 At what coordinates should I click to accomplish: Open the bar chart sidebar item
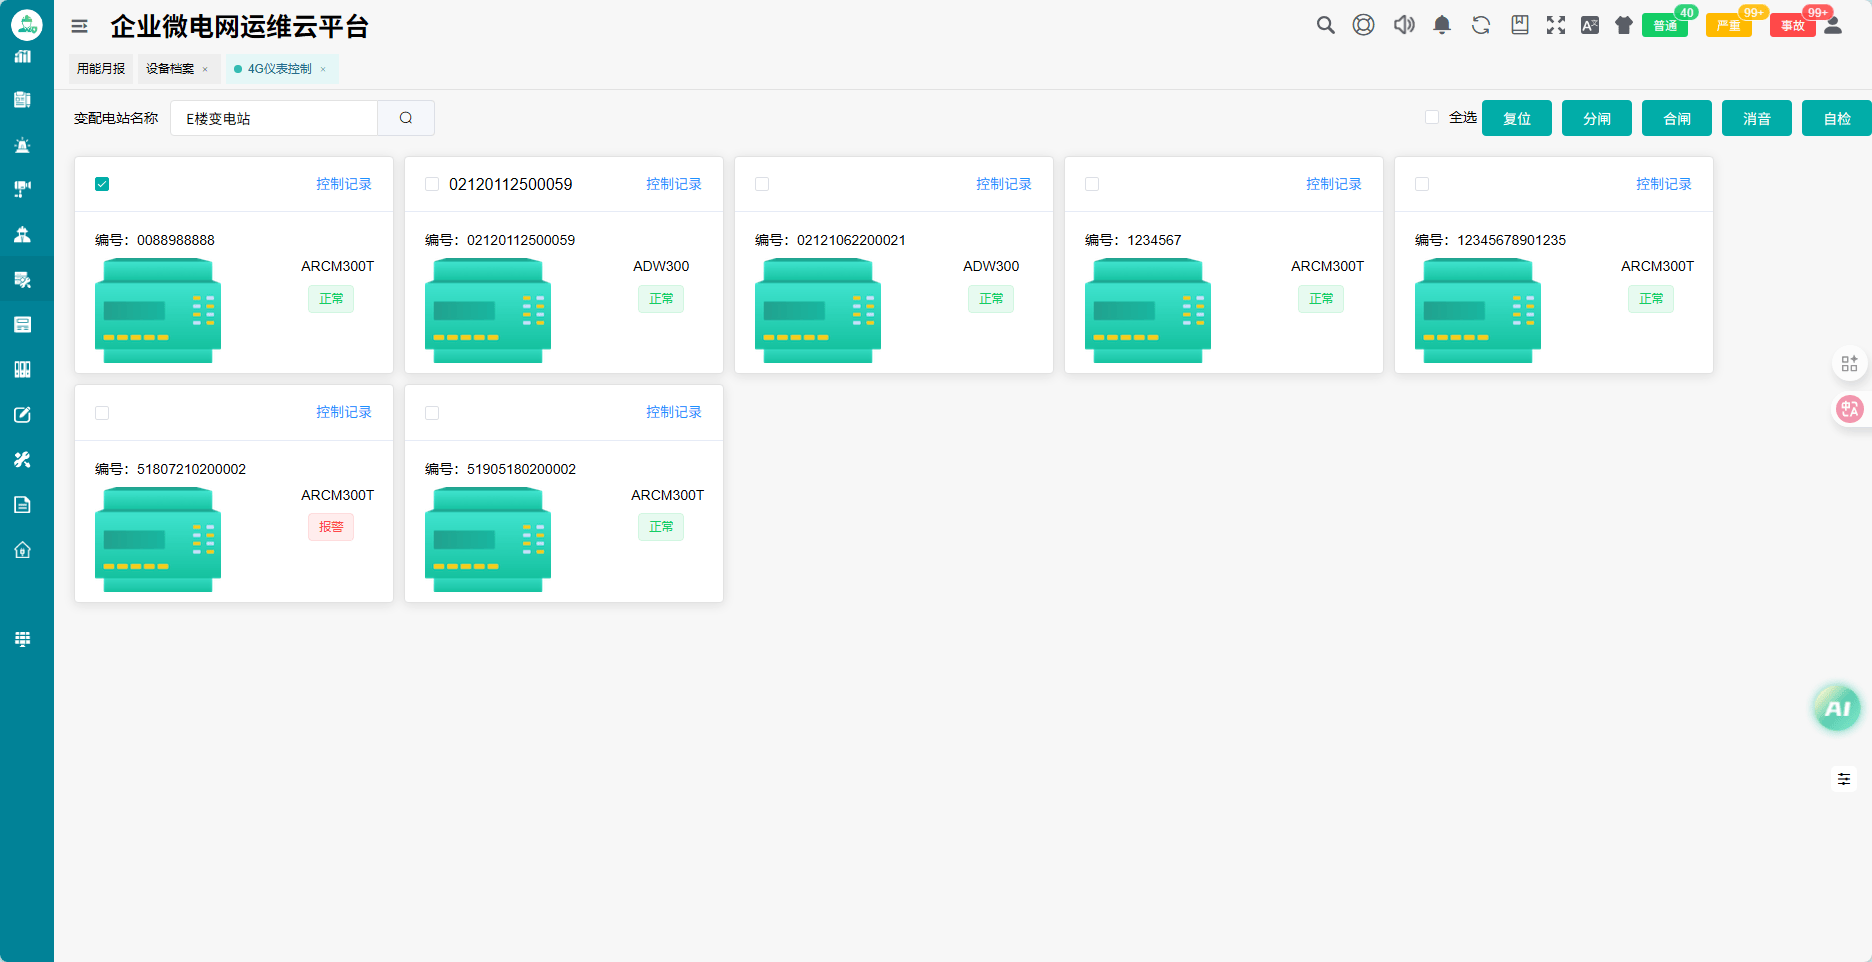pos(22,57)
